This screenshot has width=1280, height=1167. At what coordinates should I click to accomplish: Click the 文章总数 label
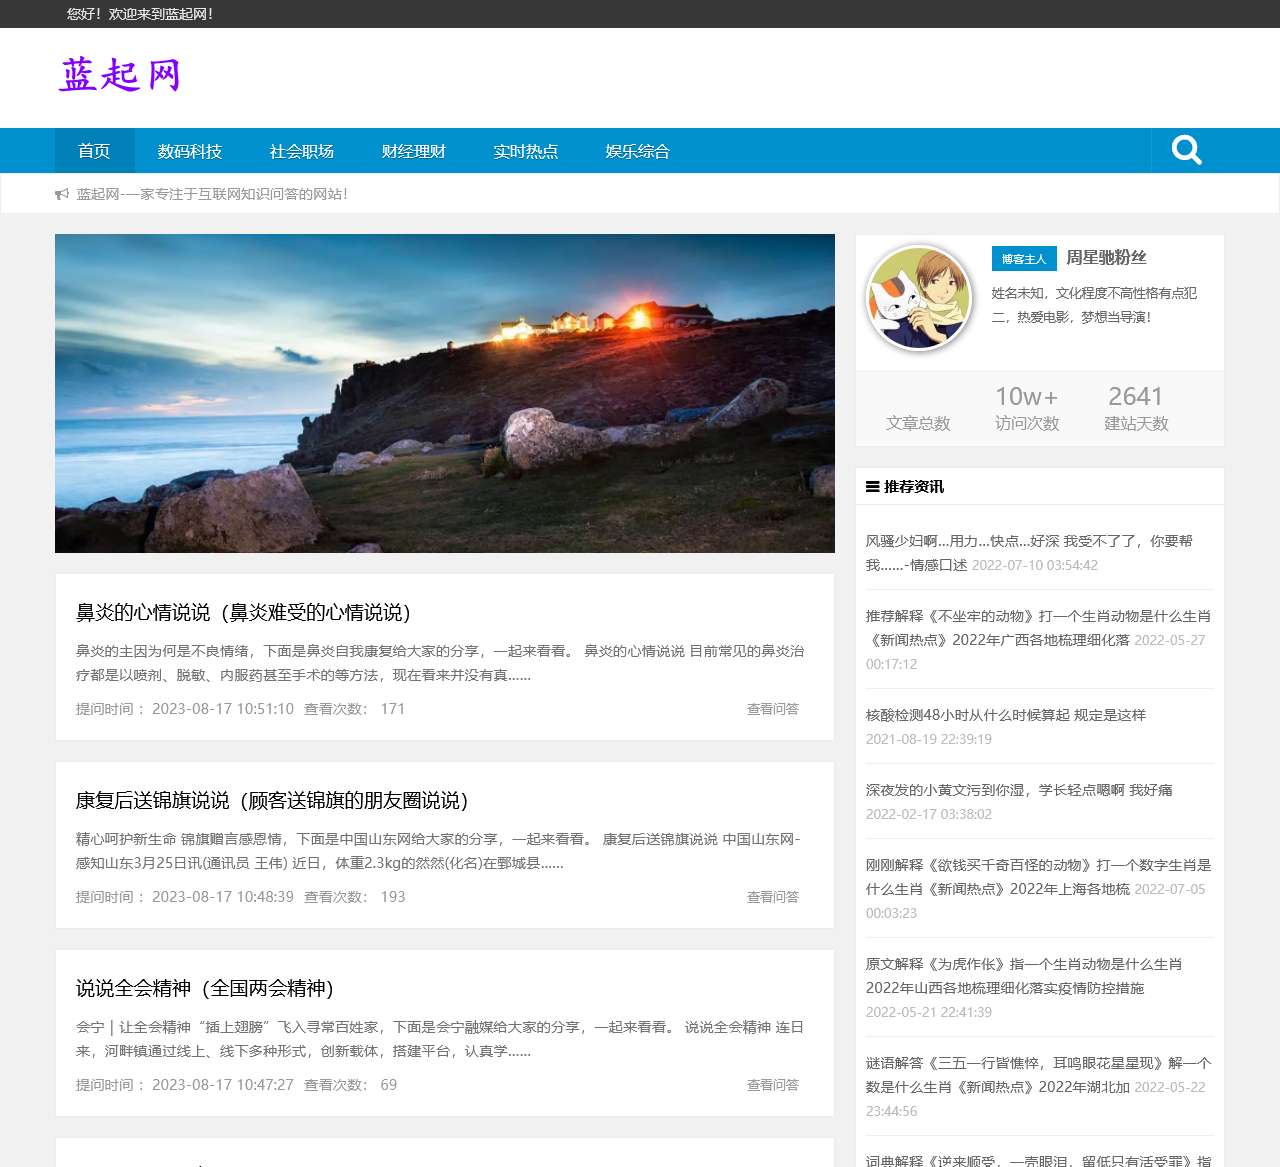918,424
